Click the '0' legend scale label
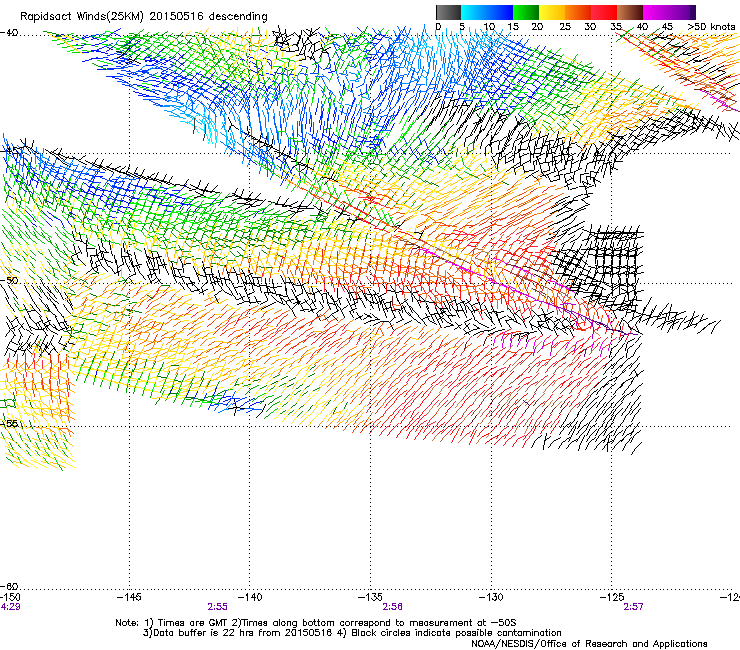The image size is (740, 650). 438,27
